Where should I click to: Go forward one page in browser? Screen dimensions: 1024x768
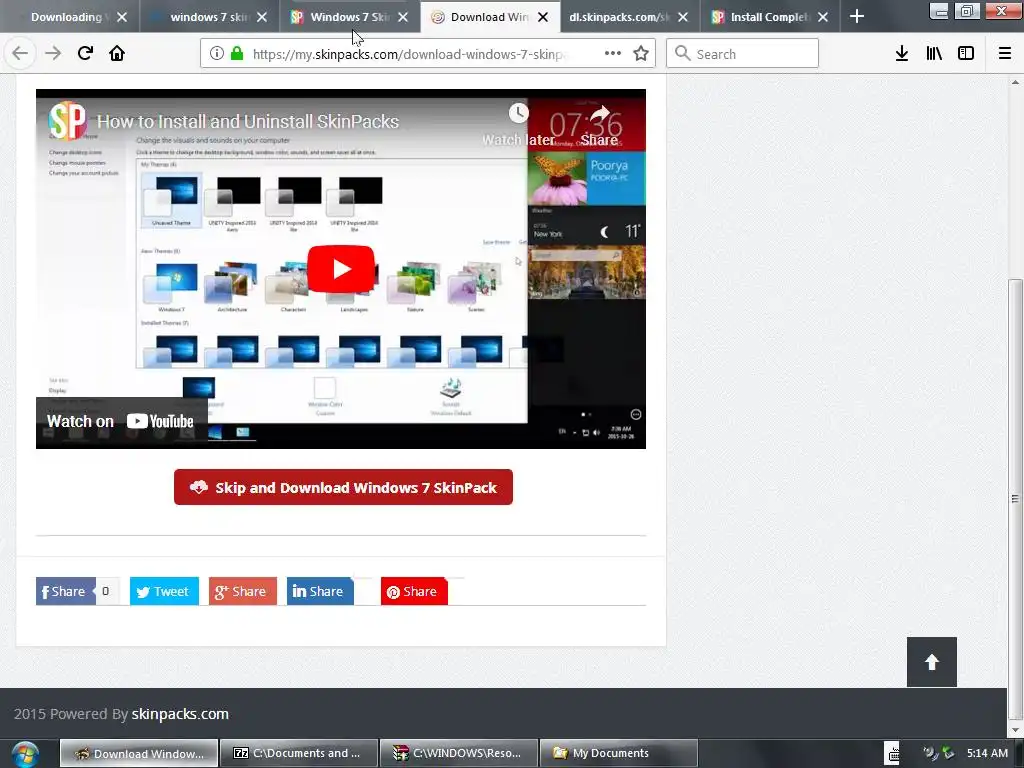(x=53, y=54)
